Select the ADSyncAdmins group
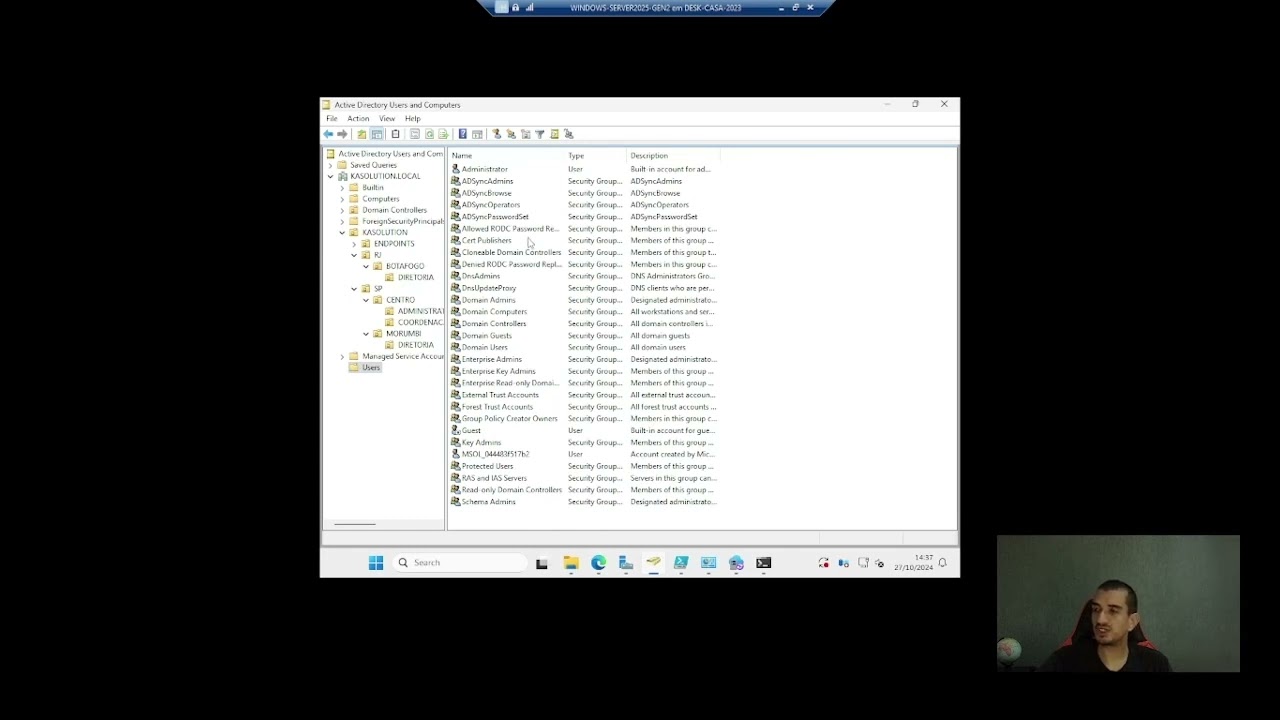The width and height of the screenshot is (1280, 720). 487,181
